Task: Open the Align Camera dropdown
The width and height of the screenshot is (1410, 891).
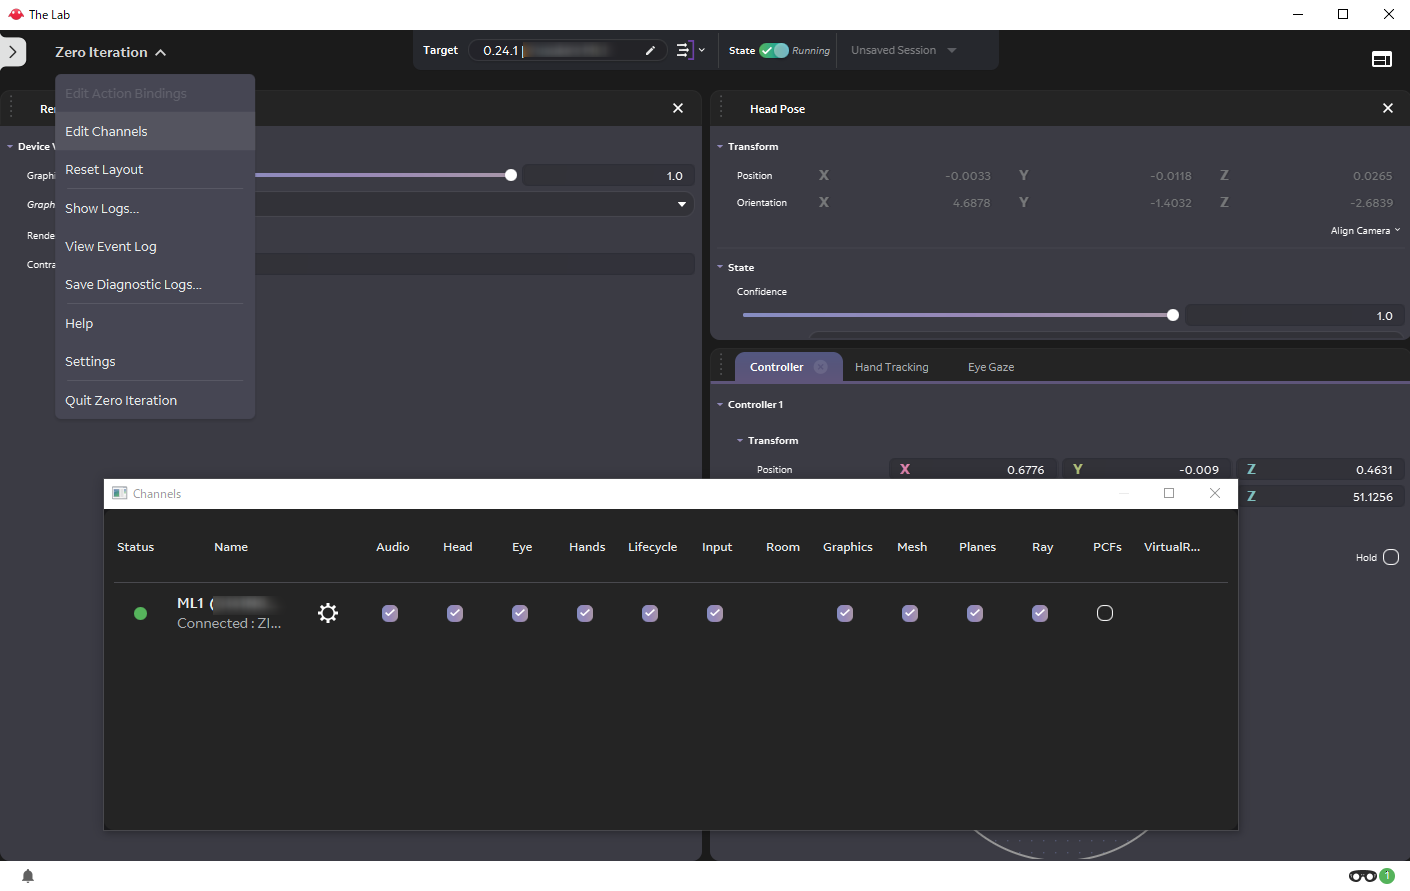Action: 1365,230
